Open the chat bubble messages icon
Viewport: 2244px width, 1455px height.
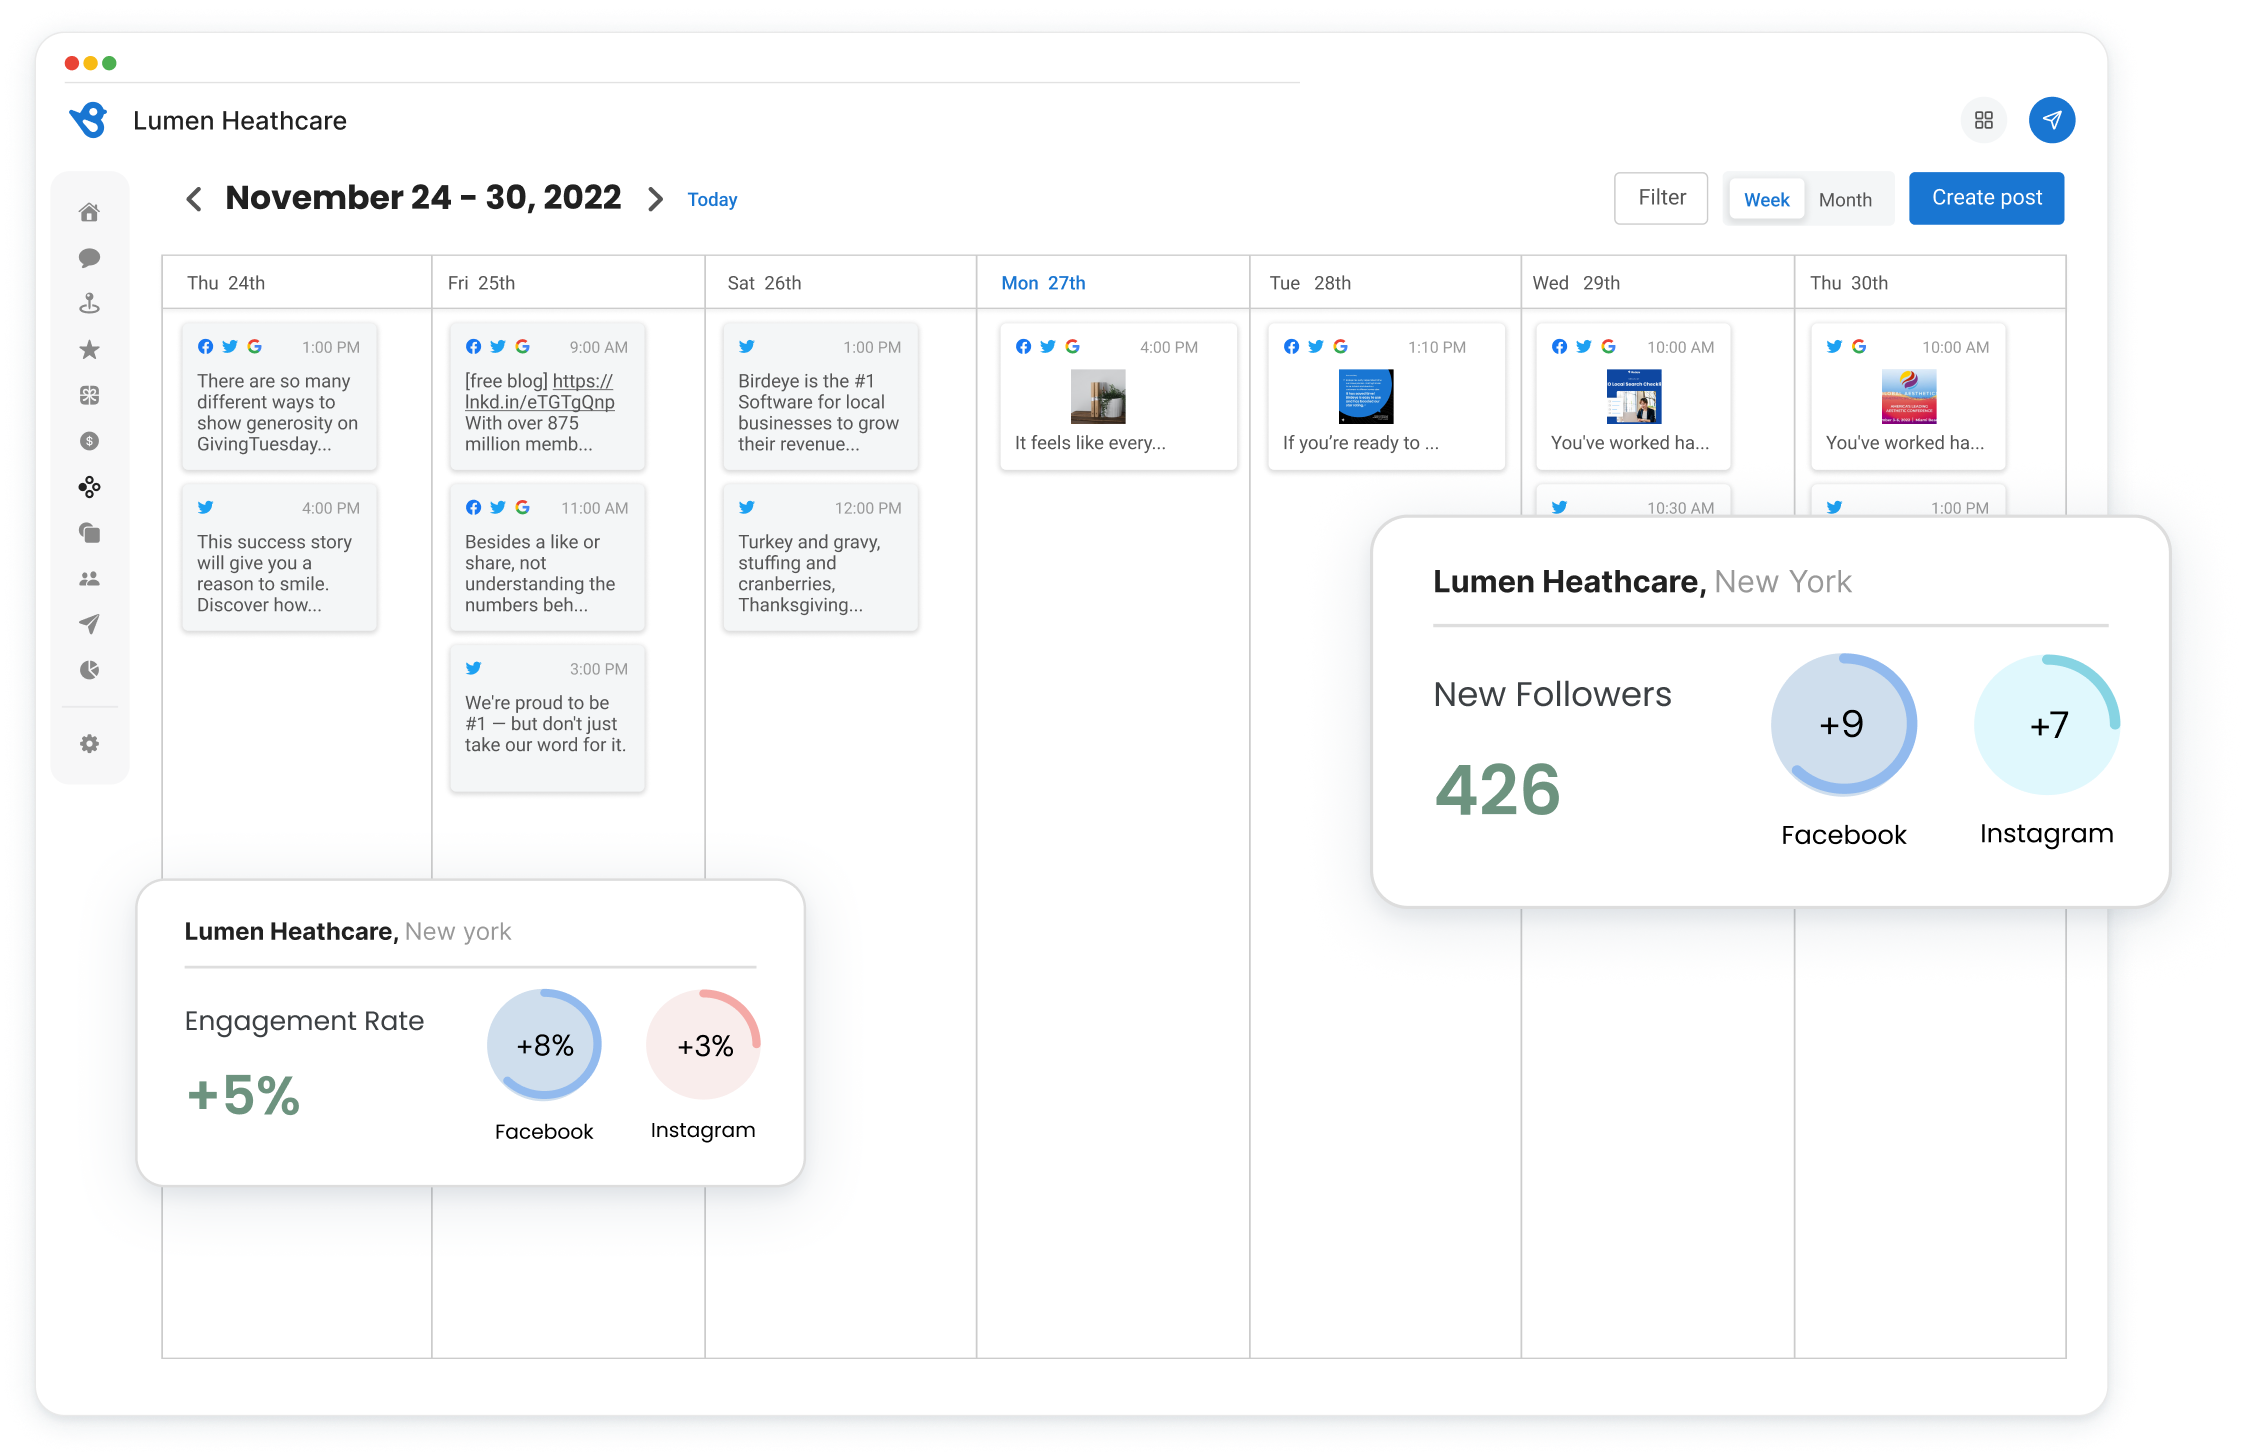(x=89, y=258)
